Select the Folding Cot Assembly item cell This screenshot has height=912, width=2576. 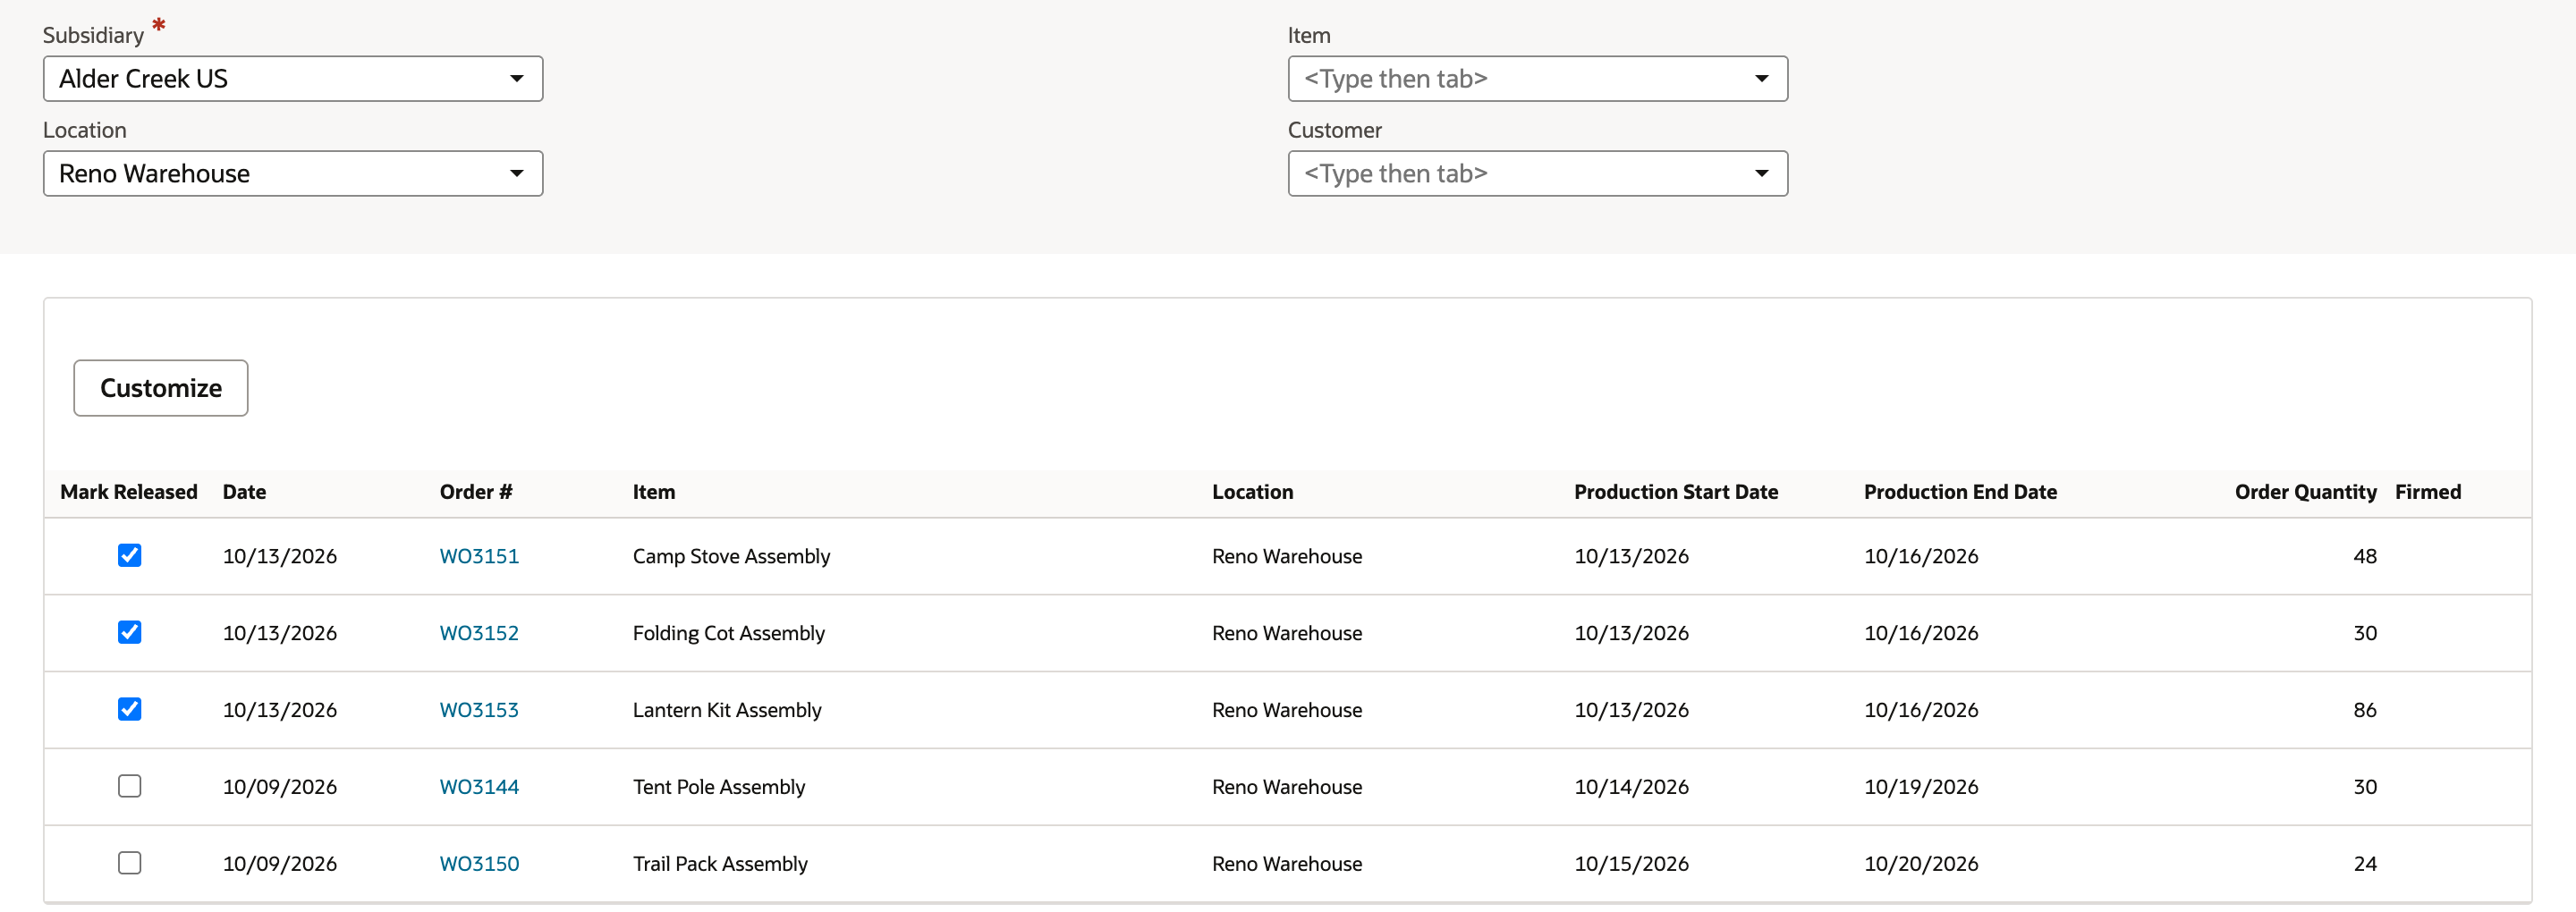(728, 633)
